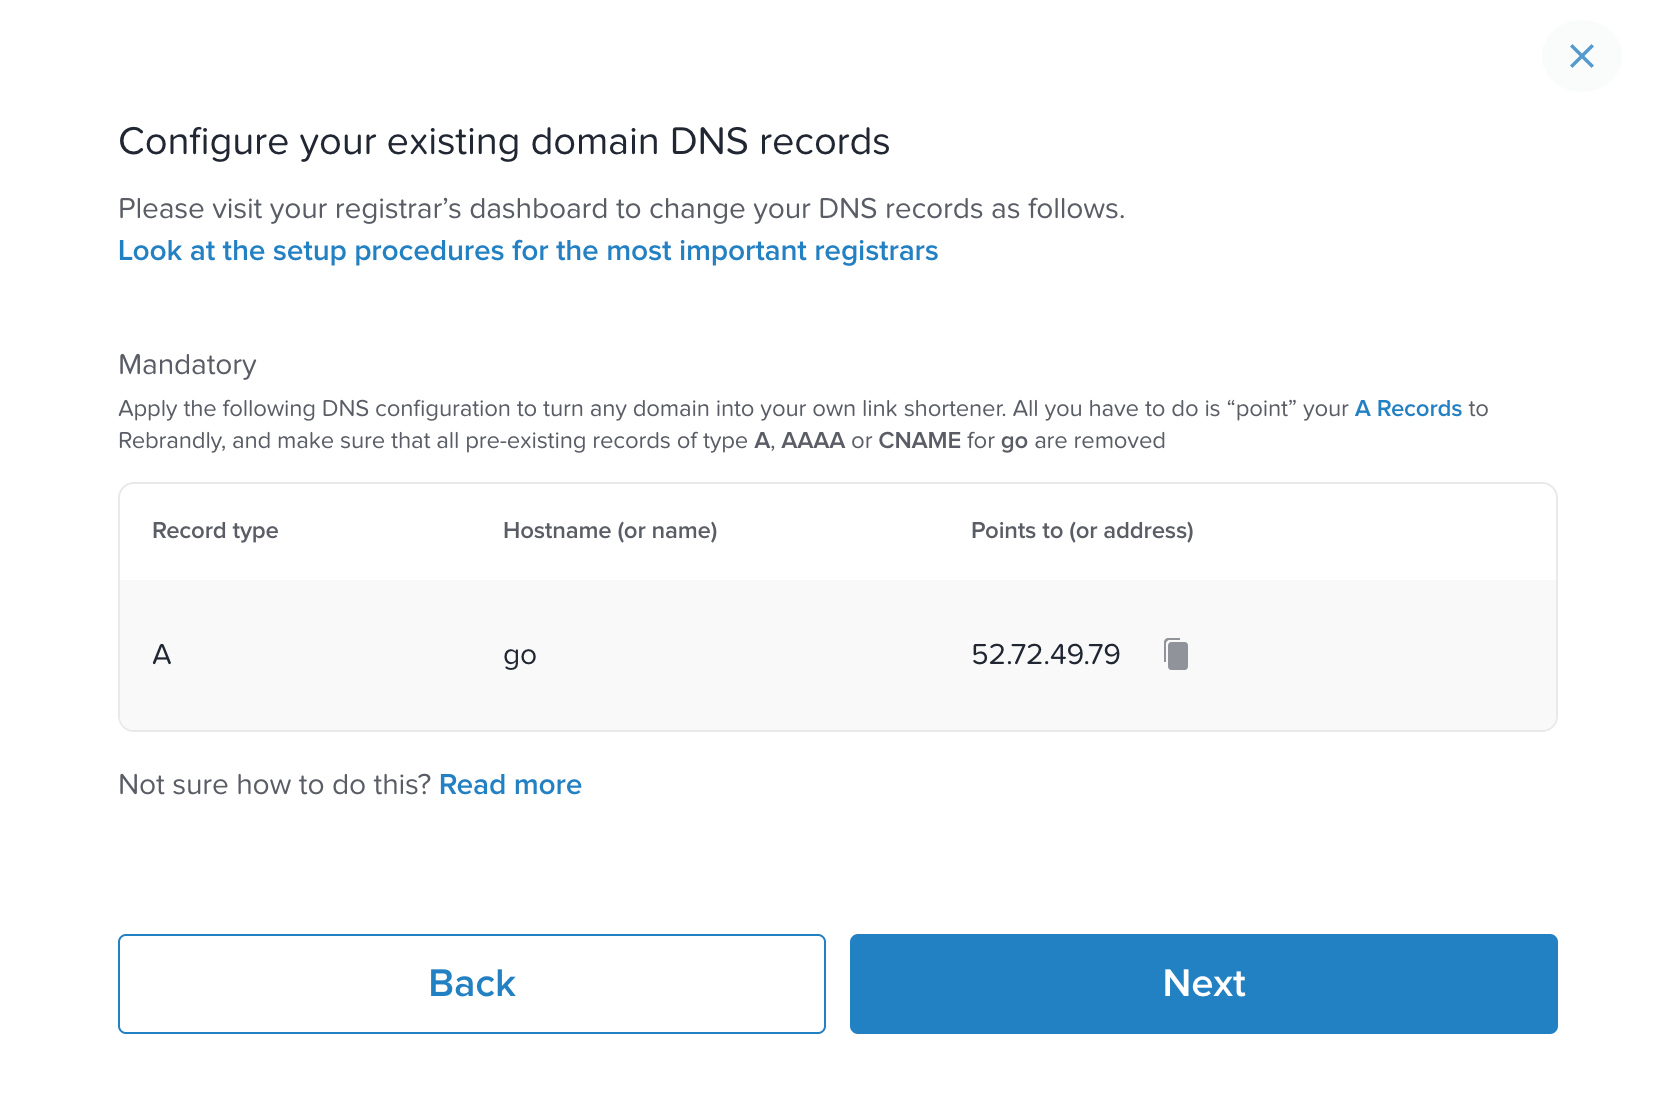
Task: Click the 52.72.49.79 address value
Action: 1045,655
